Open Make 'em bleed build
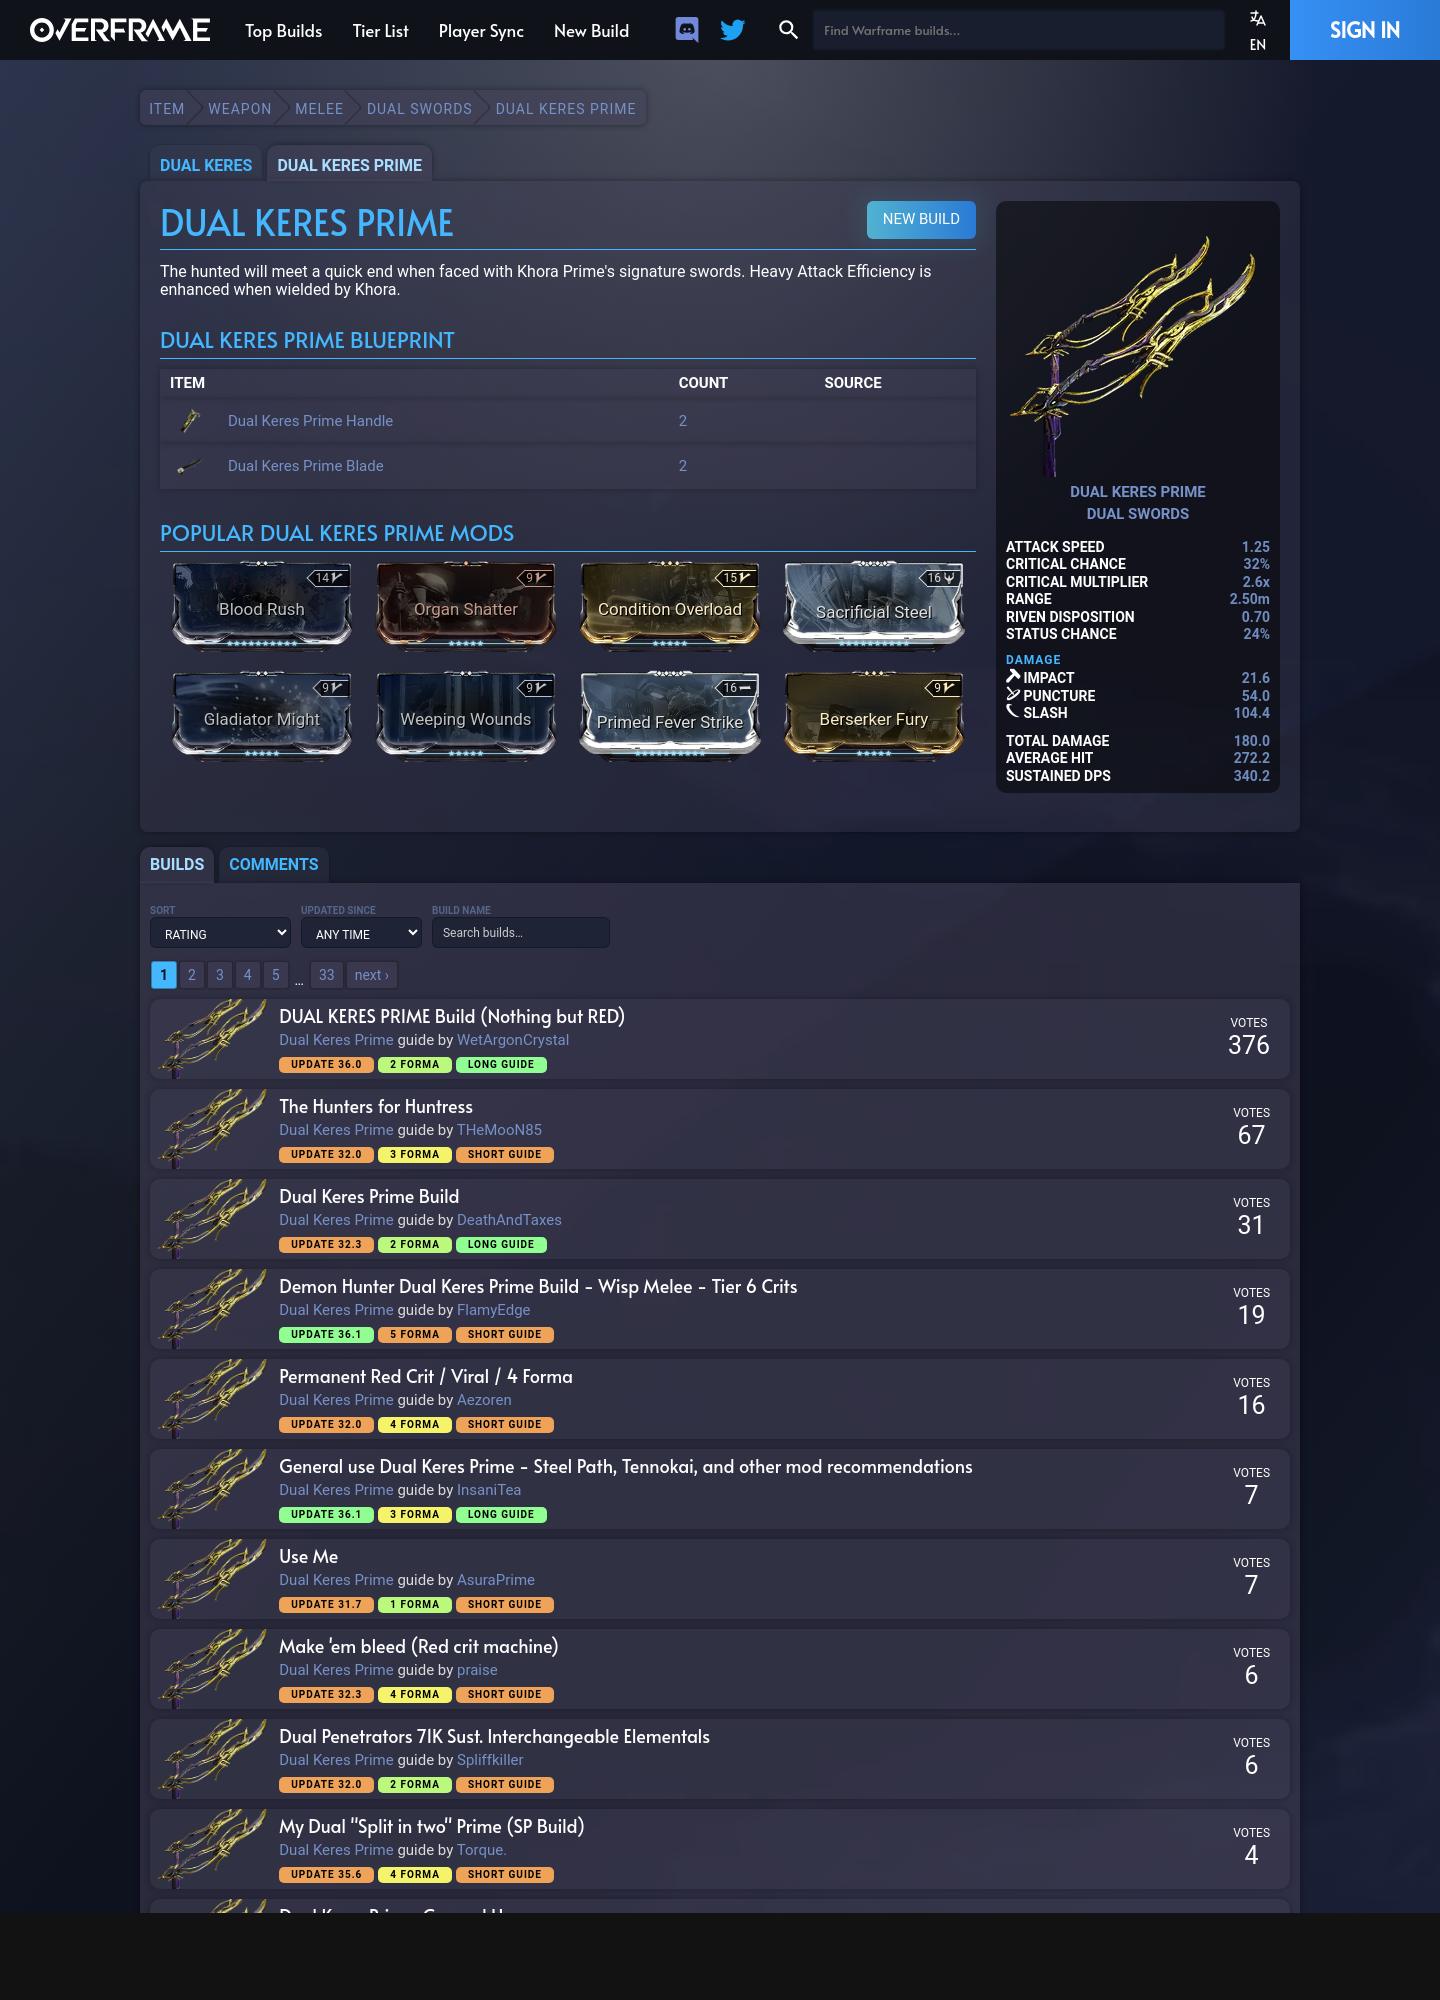Viewport: 1440px width, 2000px height. pyautogui.click(x=419, y=1646)
